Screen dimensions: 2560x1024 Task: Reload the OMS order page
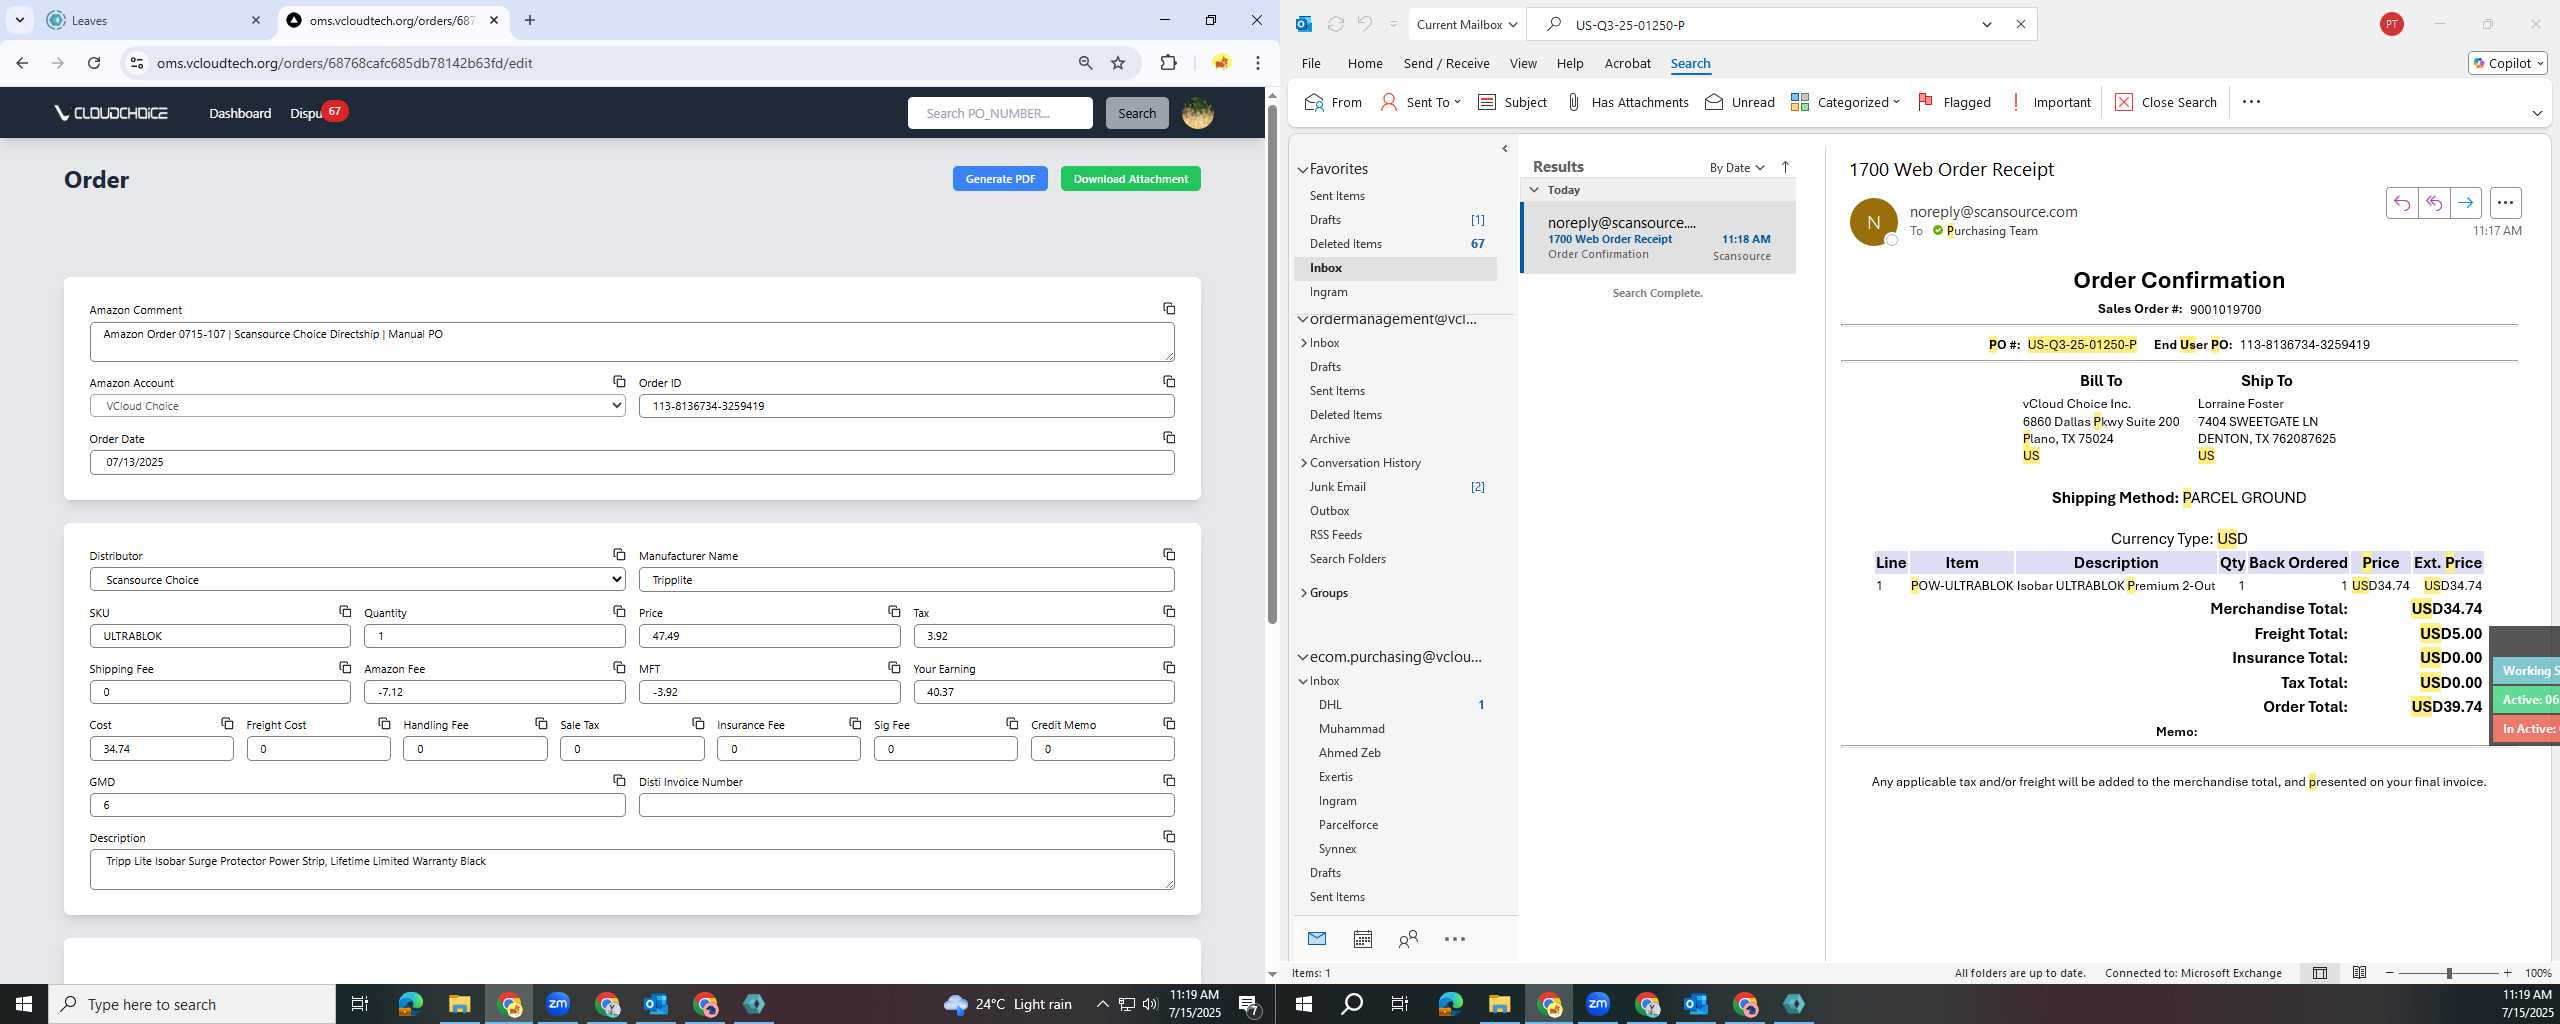pyautogui.click(x=94, y=63)
